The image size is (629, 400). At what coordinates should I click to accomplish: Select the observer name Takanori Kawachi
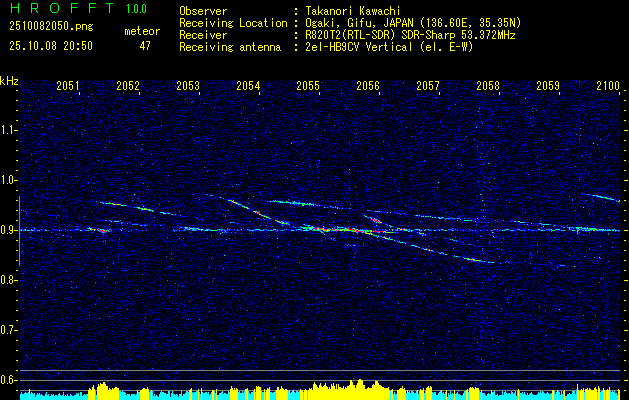click(x=352, y=11)
